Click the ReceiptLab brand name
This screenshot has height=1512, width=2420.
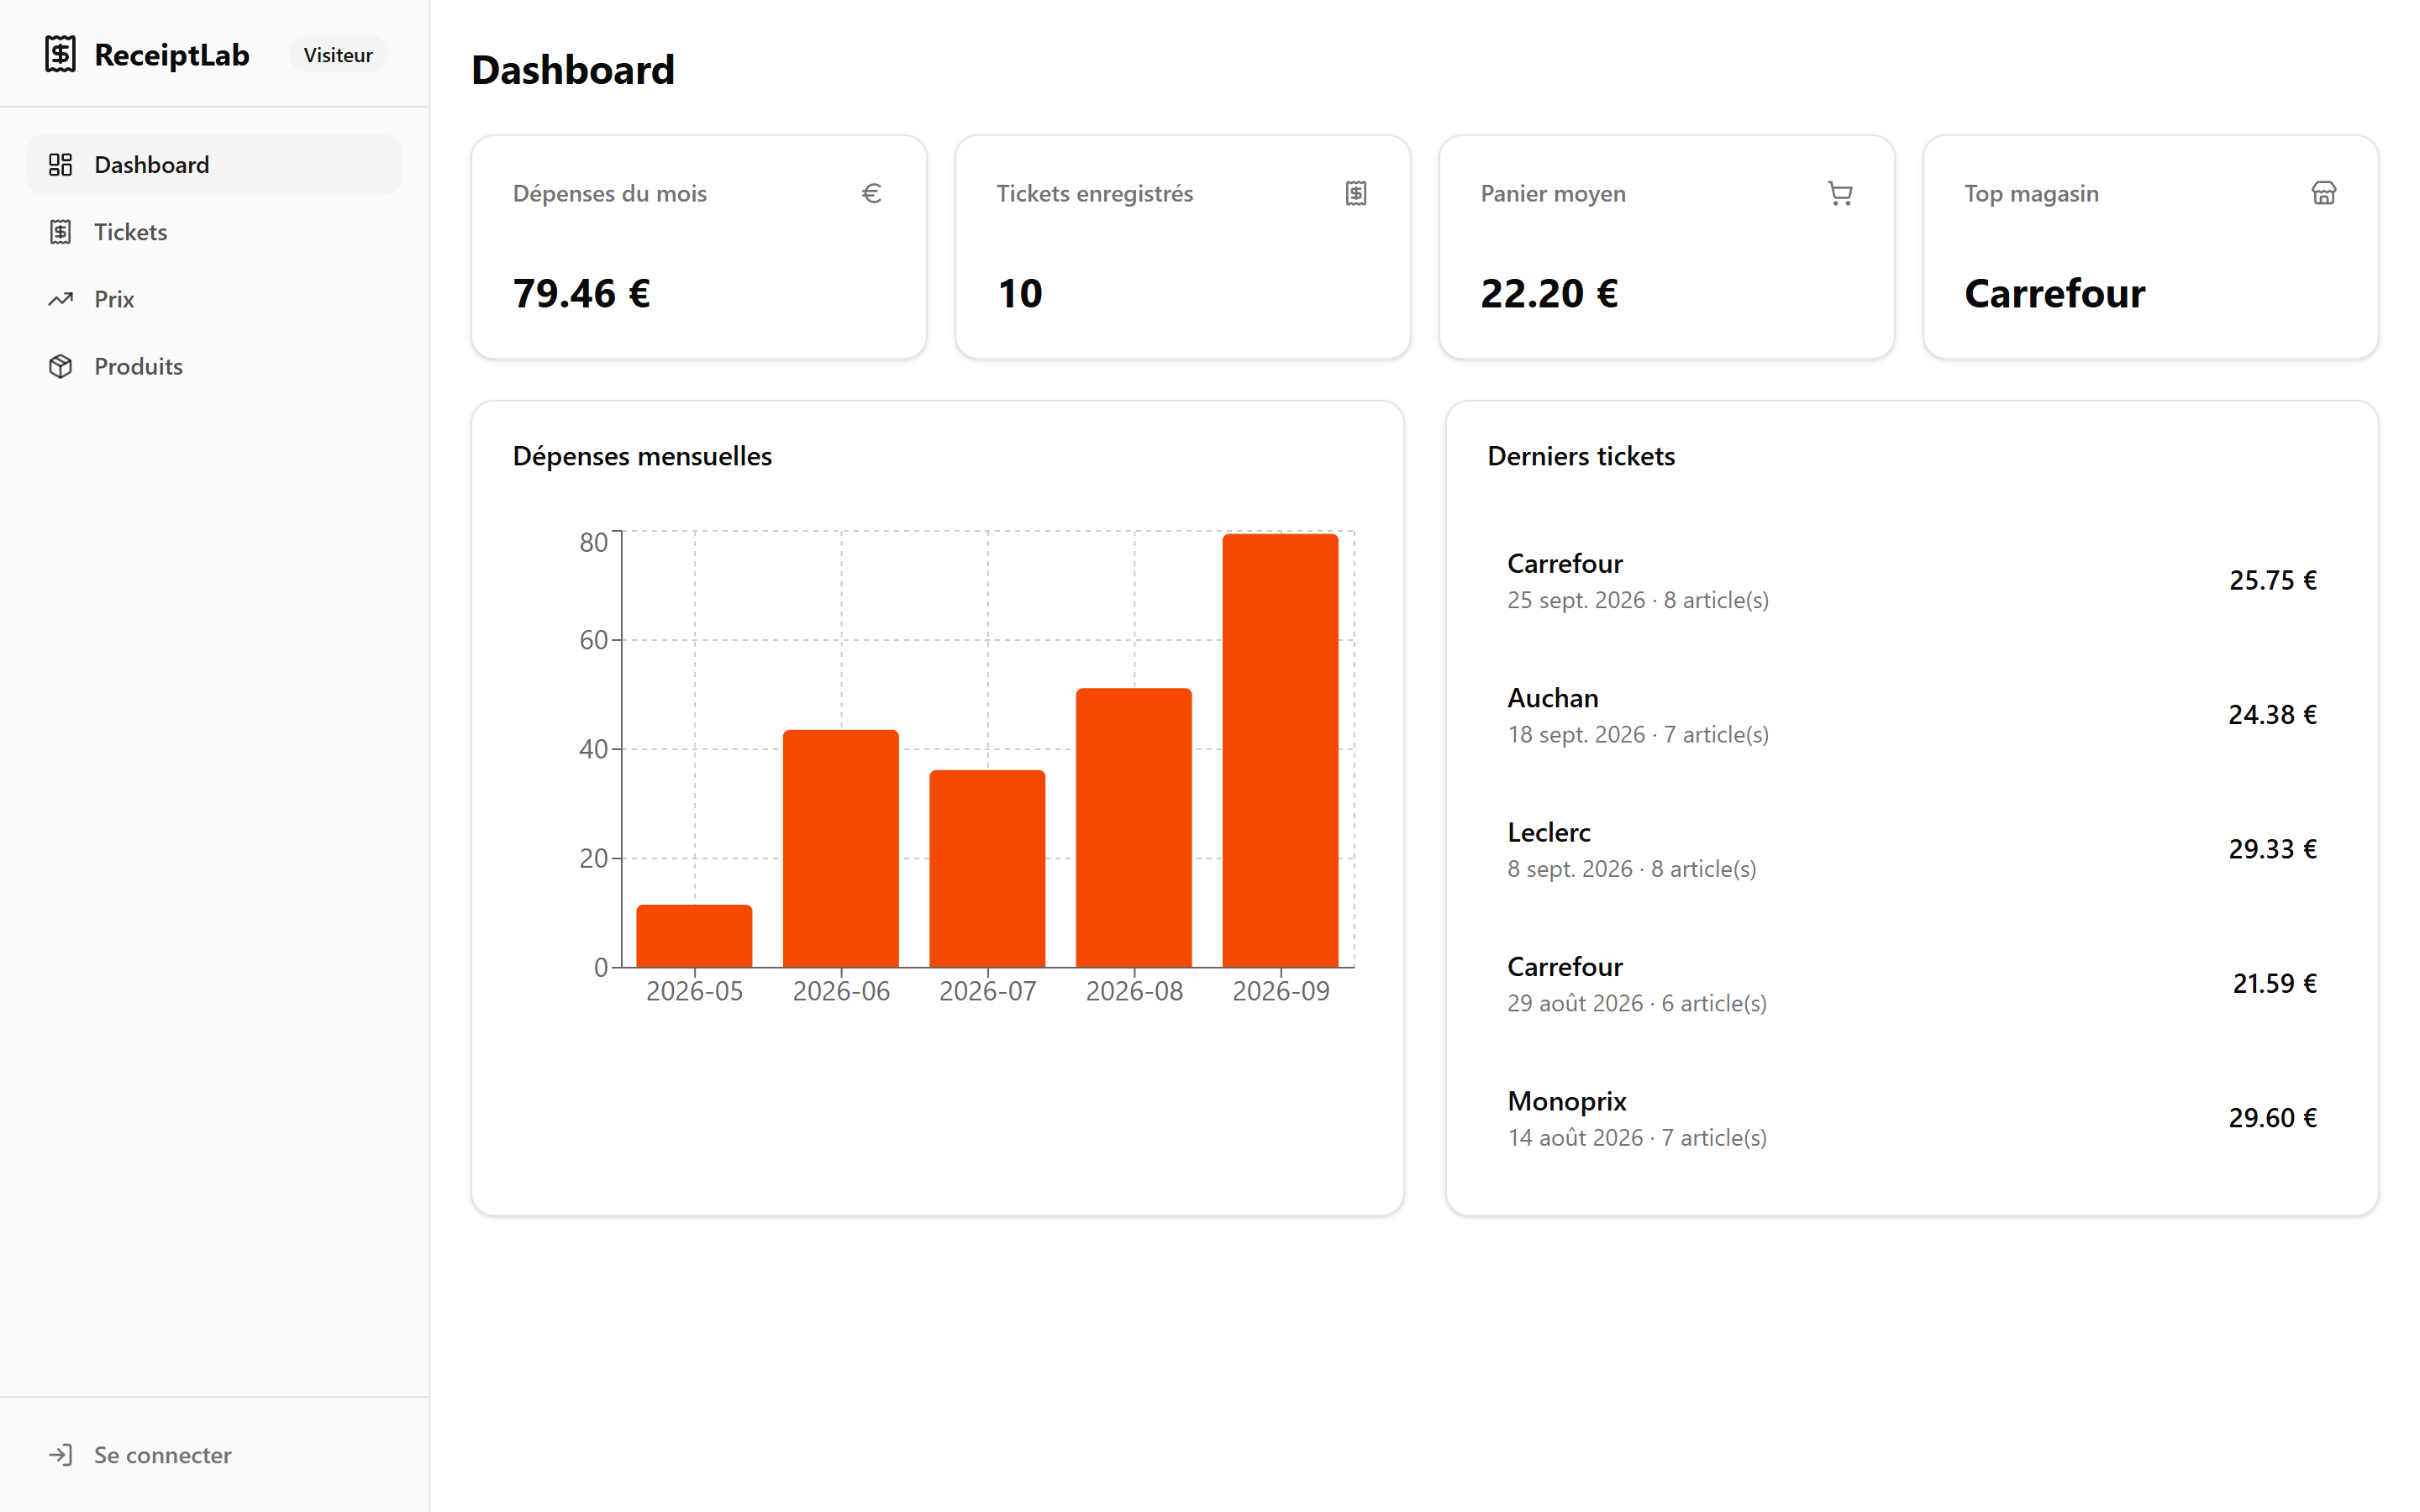(172, 55)
